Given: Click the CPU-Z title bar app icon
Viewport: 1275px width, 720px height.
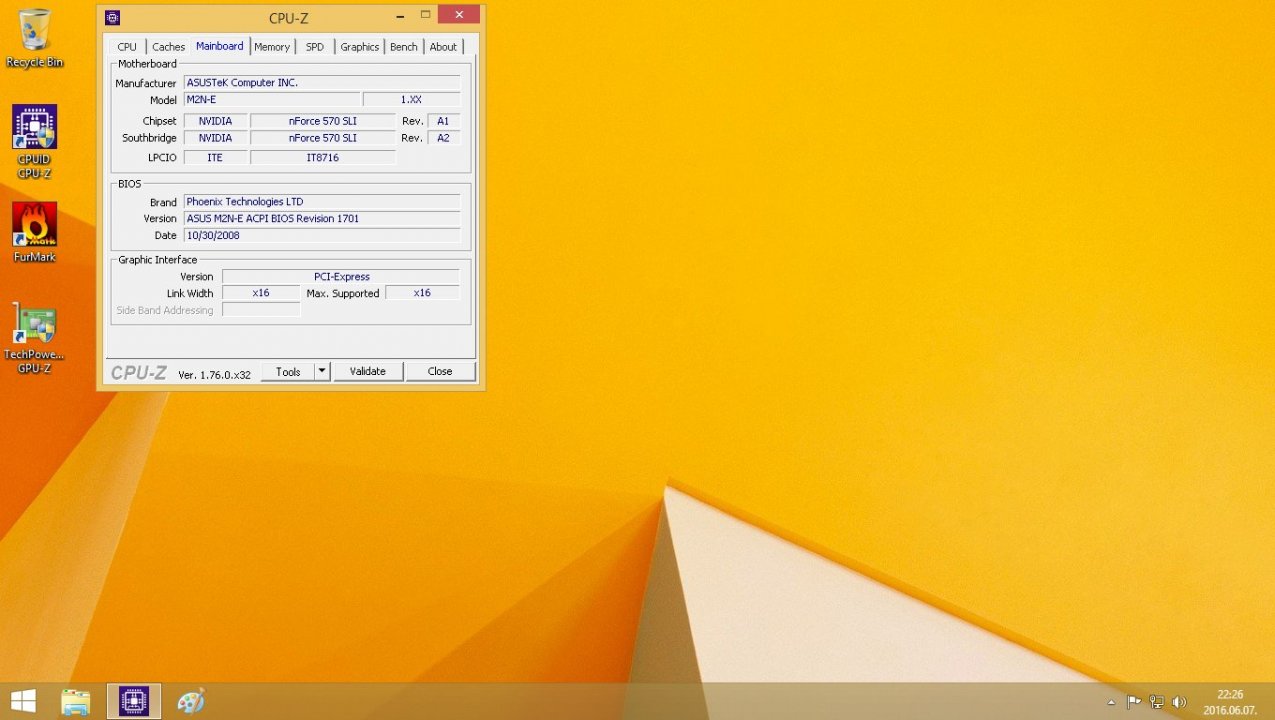Looking at the screenshot, I should point(112,17).
